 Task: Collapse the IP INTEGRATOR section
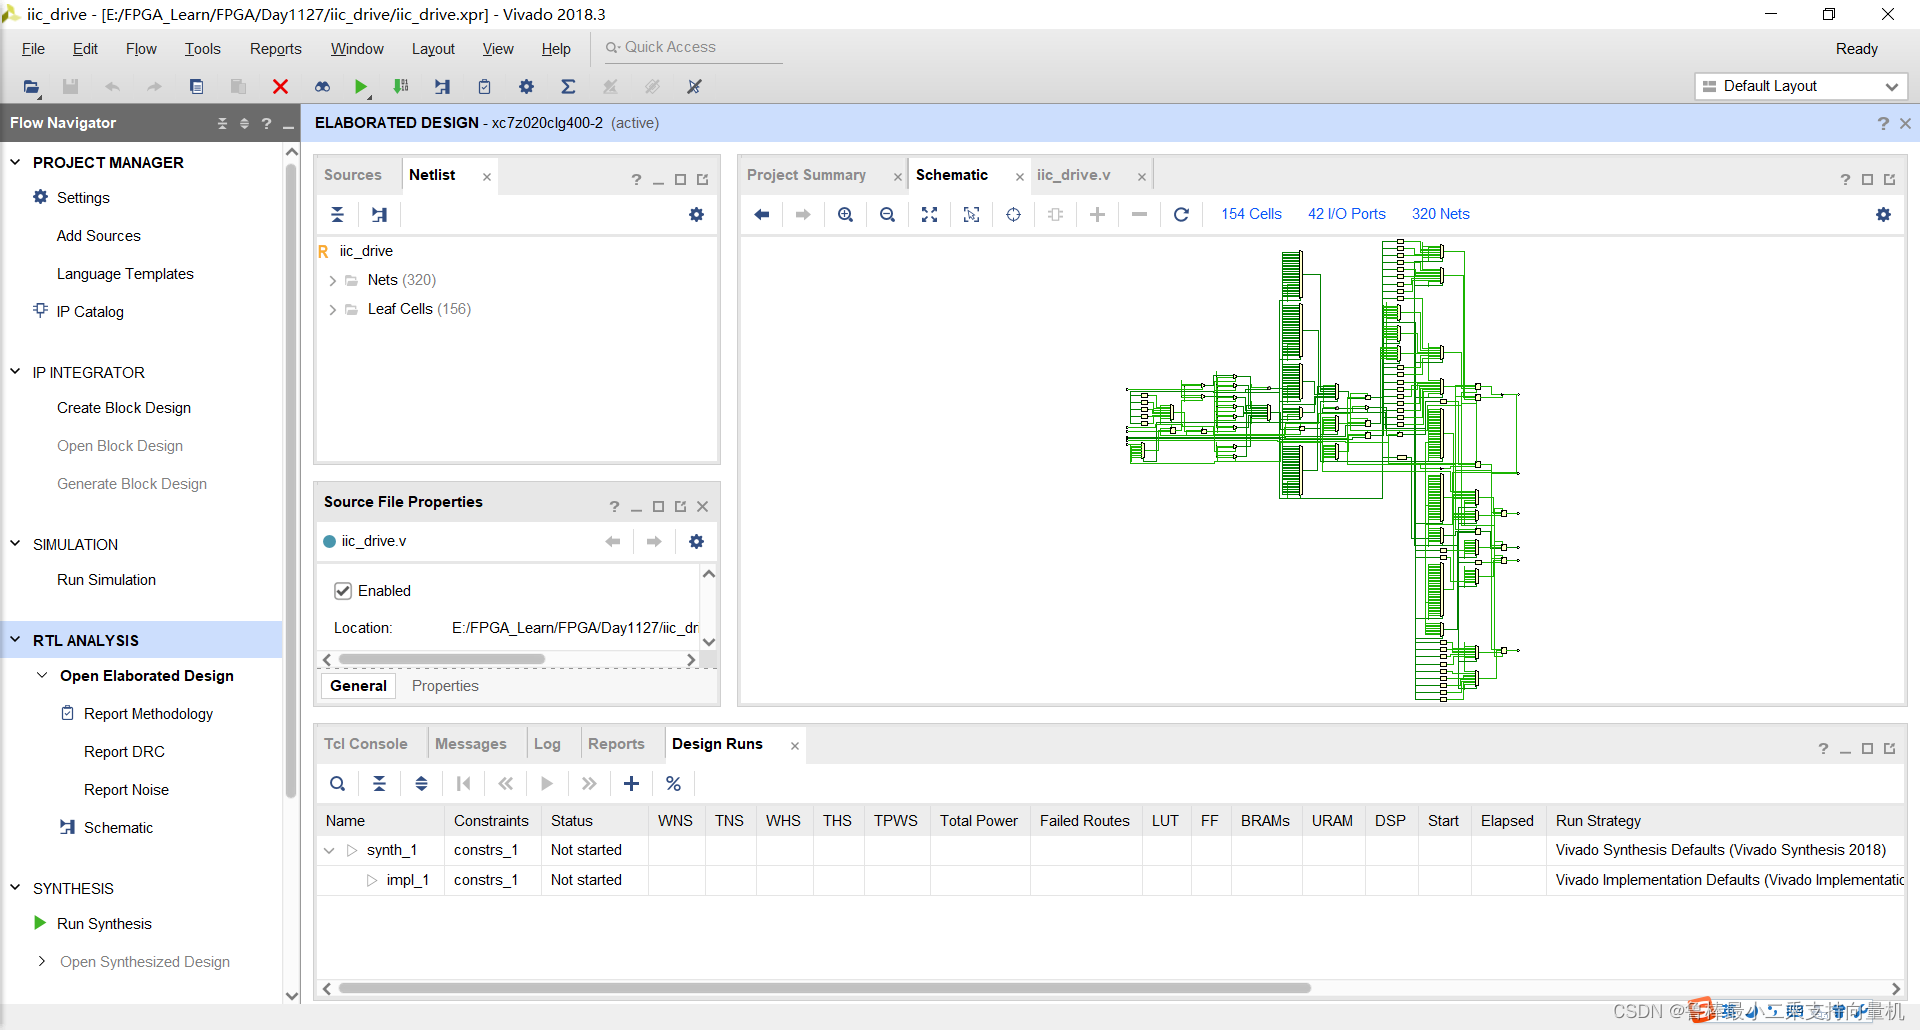(15, 372)
